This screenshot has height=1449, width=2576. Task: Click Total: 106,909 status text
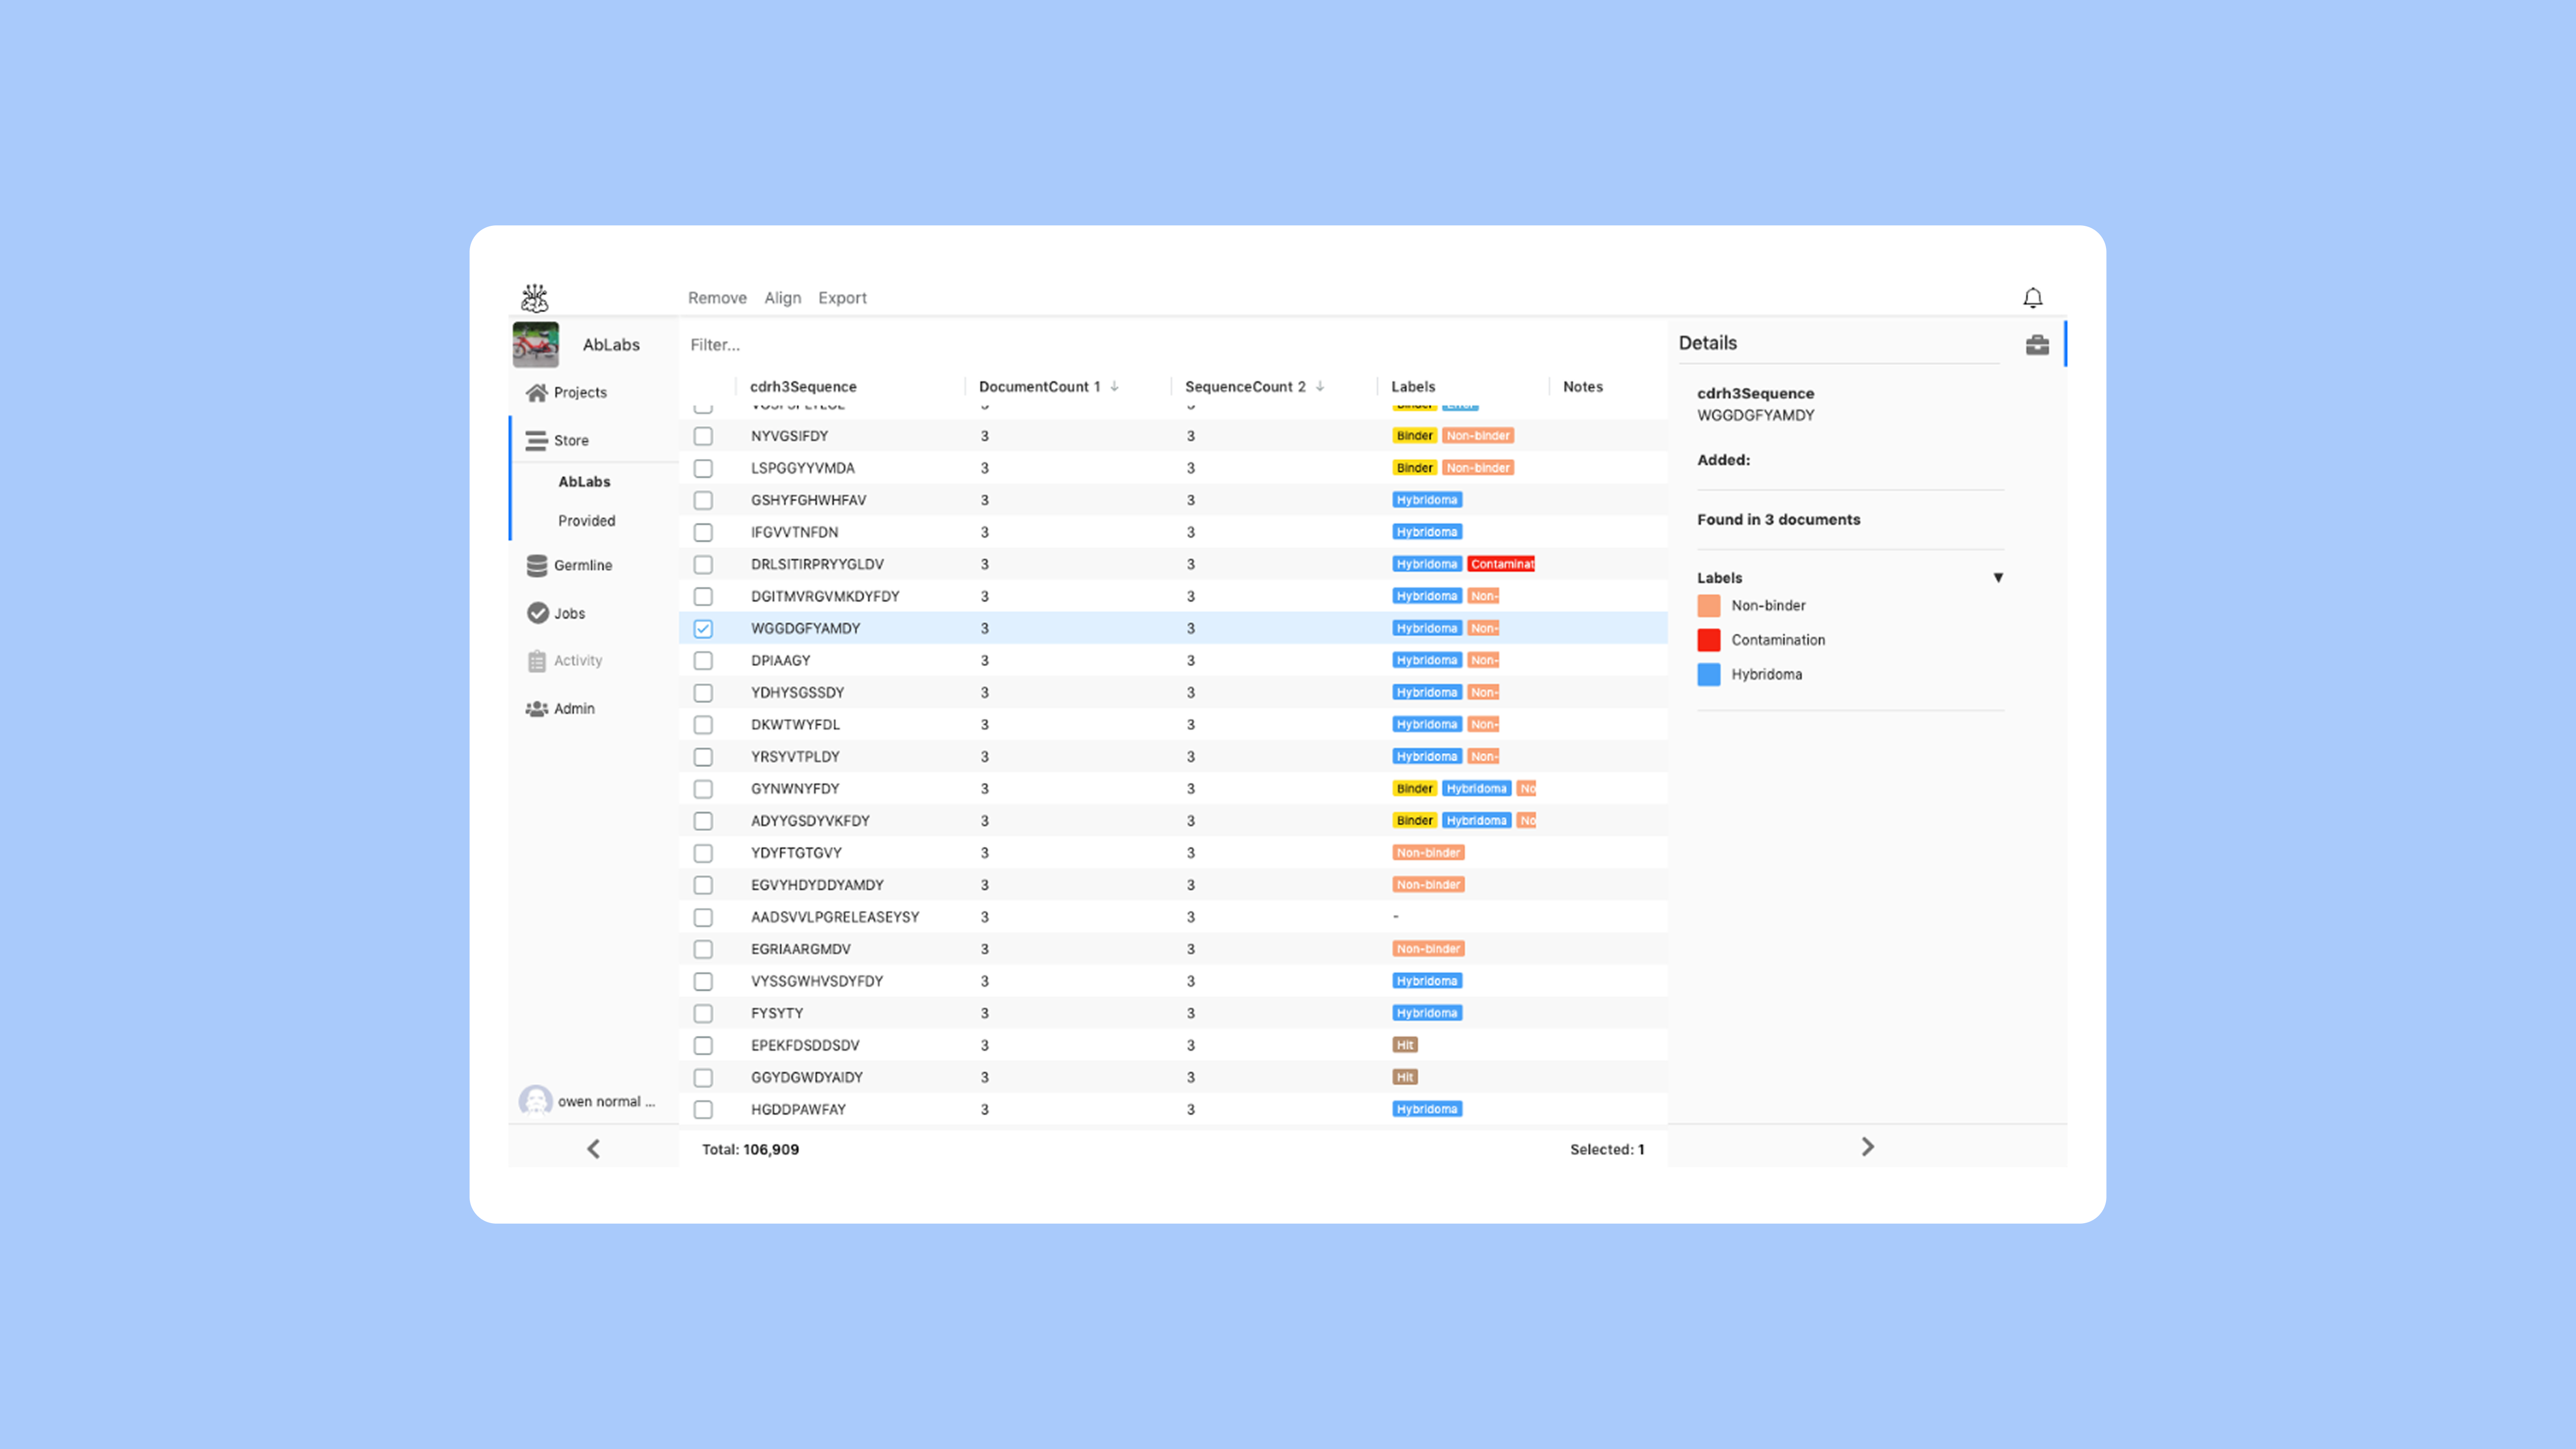pos(750,1149)
